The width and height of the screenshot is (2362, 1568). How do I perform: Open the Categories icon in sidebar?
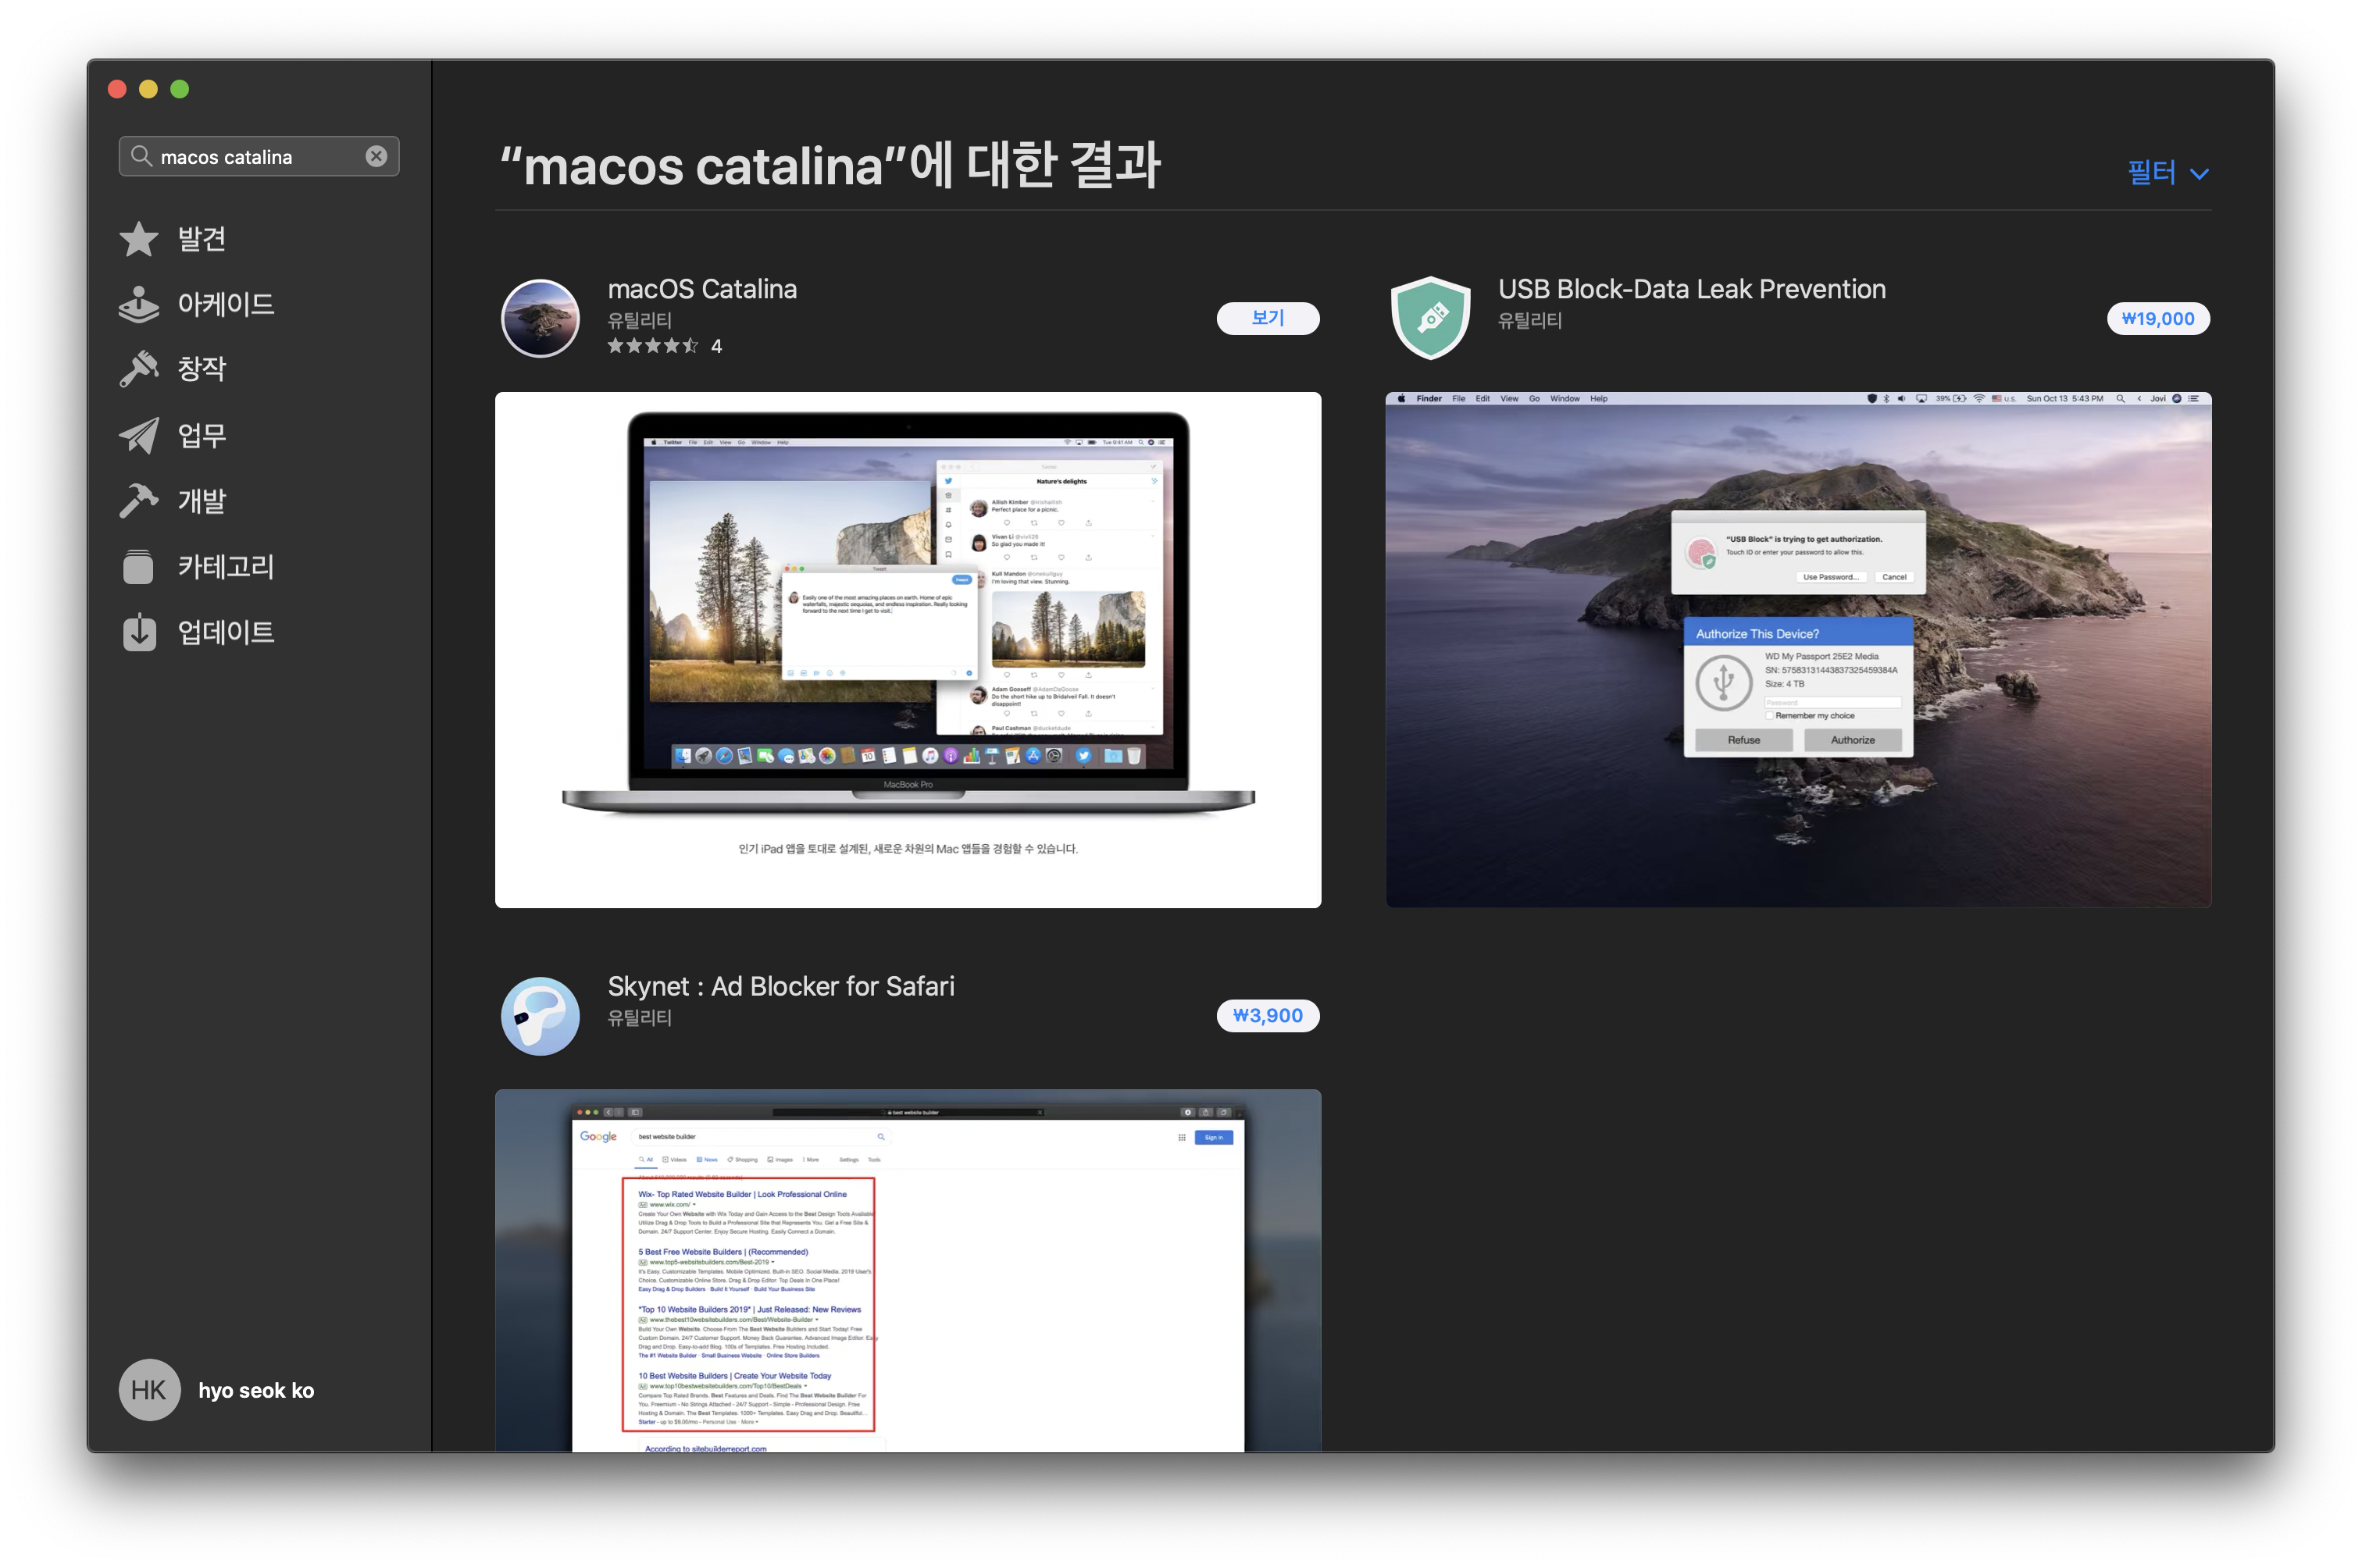point(138,566)
